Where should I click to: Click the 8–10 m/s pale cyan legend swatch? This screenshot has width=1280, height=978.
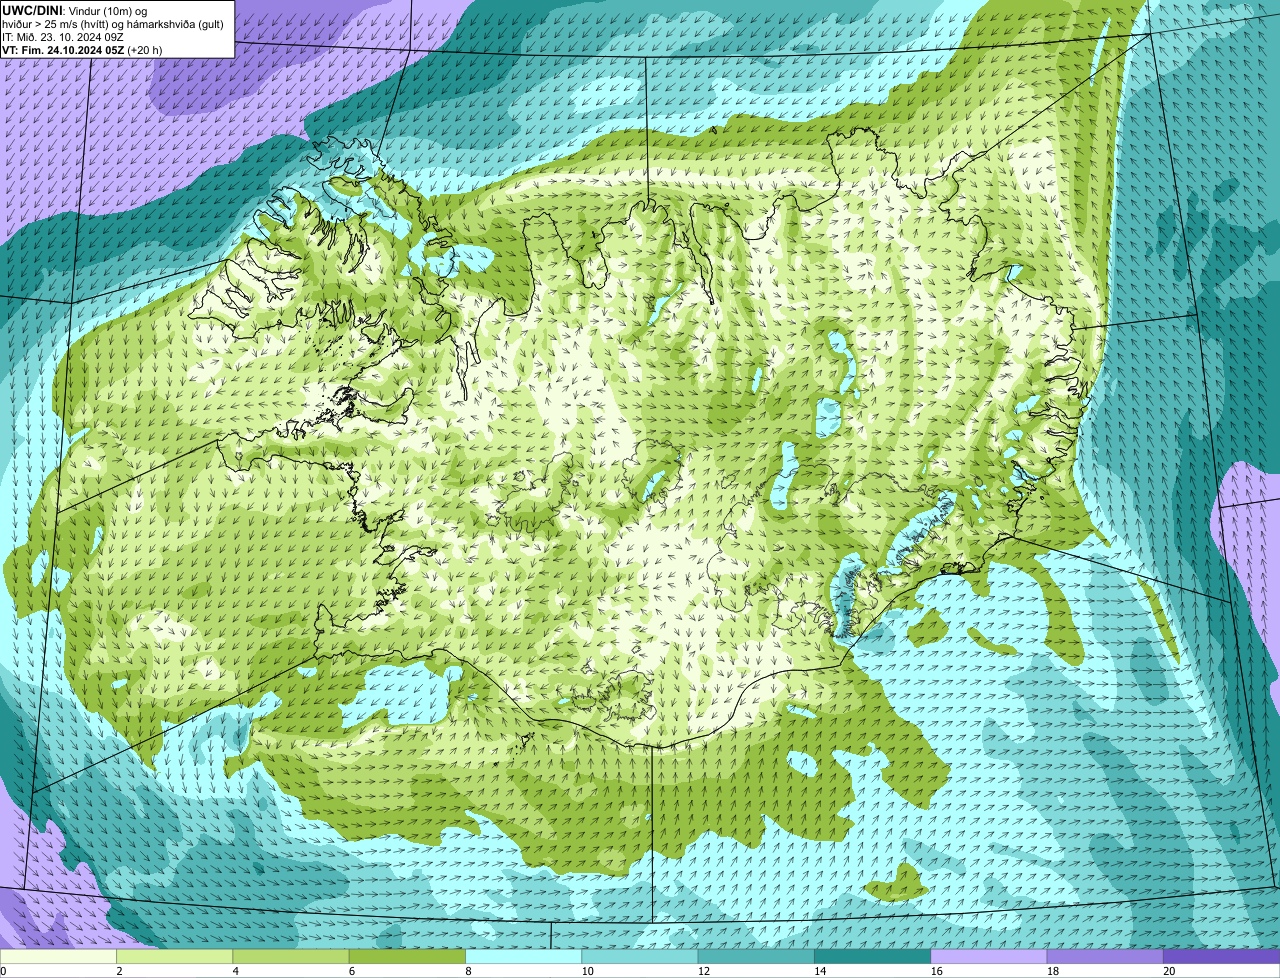pyautogui.click(x=524, y=956)
